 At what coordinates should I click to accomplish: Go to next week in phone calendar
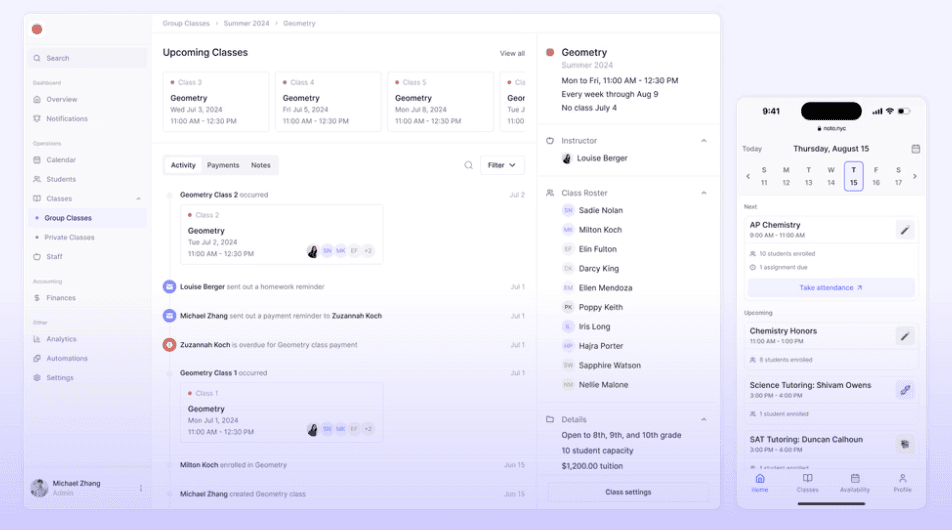pos(914,176)
